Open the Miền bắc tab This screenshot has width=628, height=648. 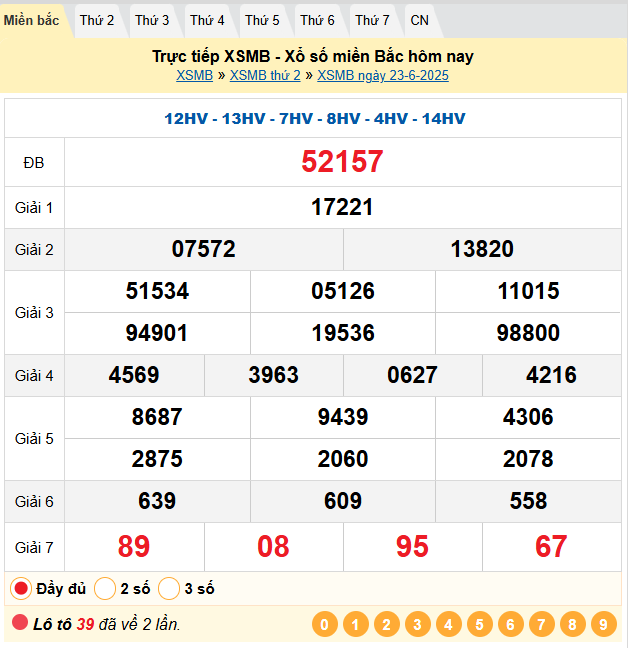31,20
